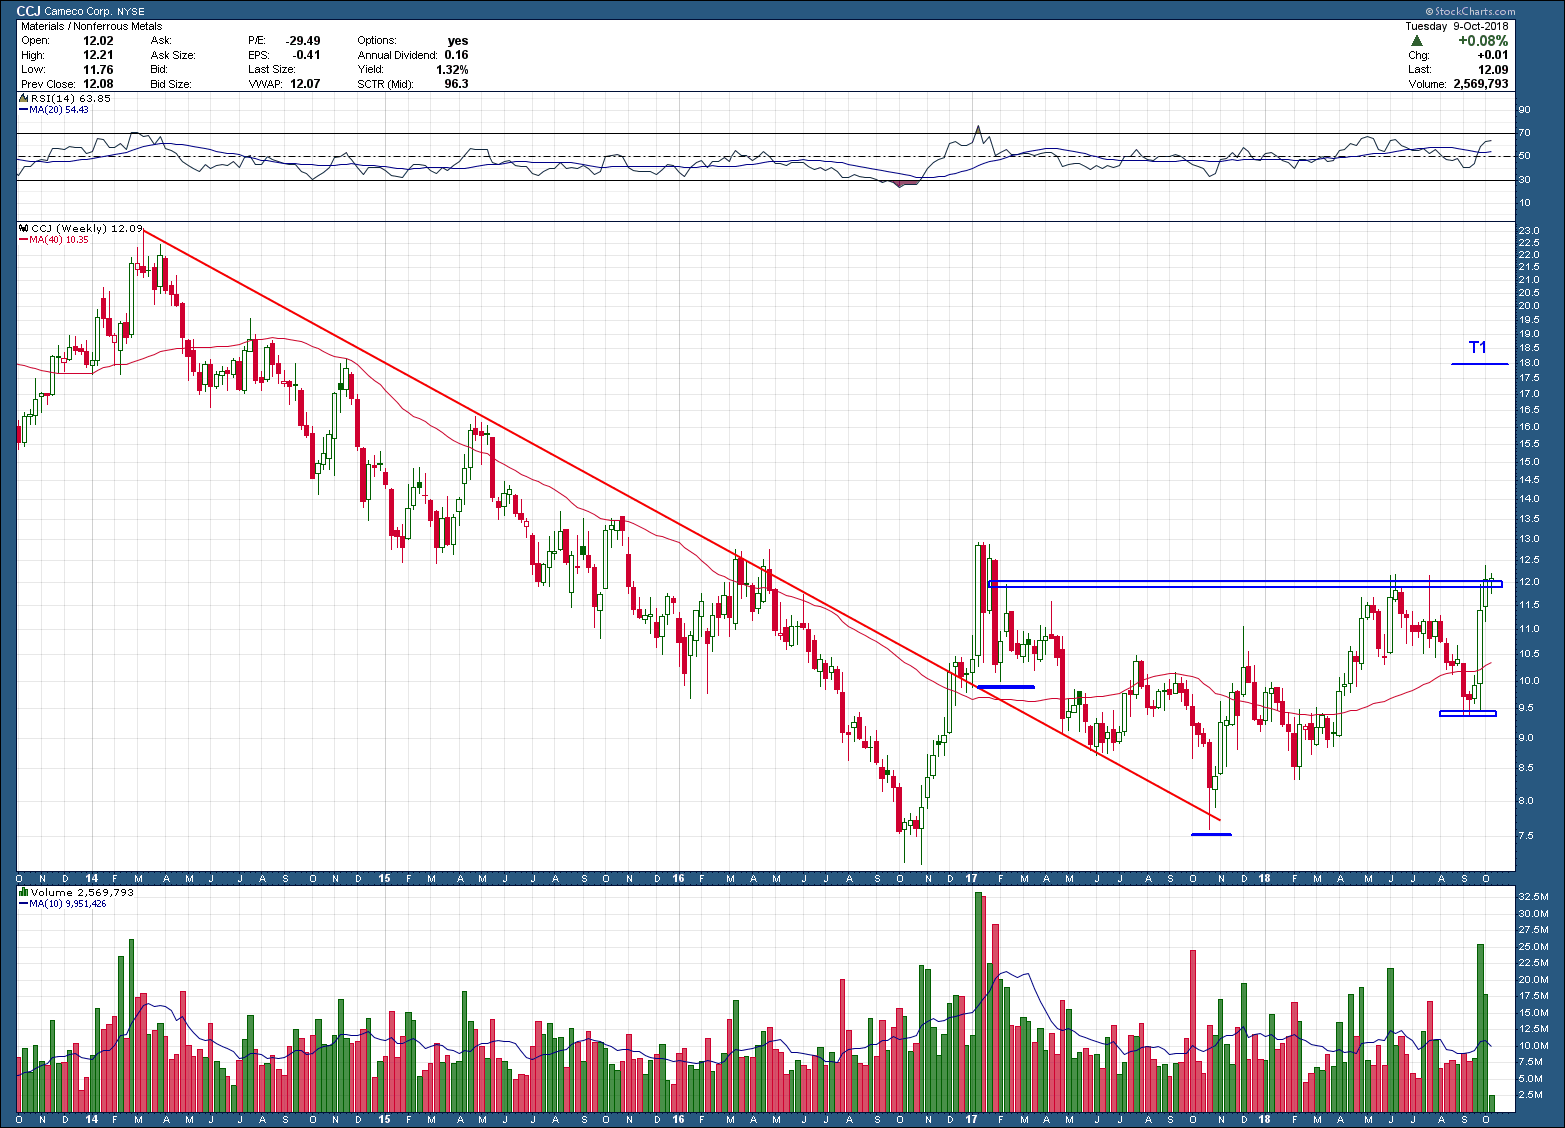Click the Yield value 1.32%
1565x1128 pixels.
click(x=452, y=70)
